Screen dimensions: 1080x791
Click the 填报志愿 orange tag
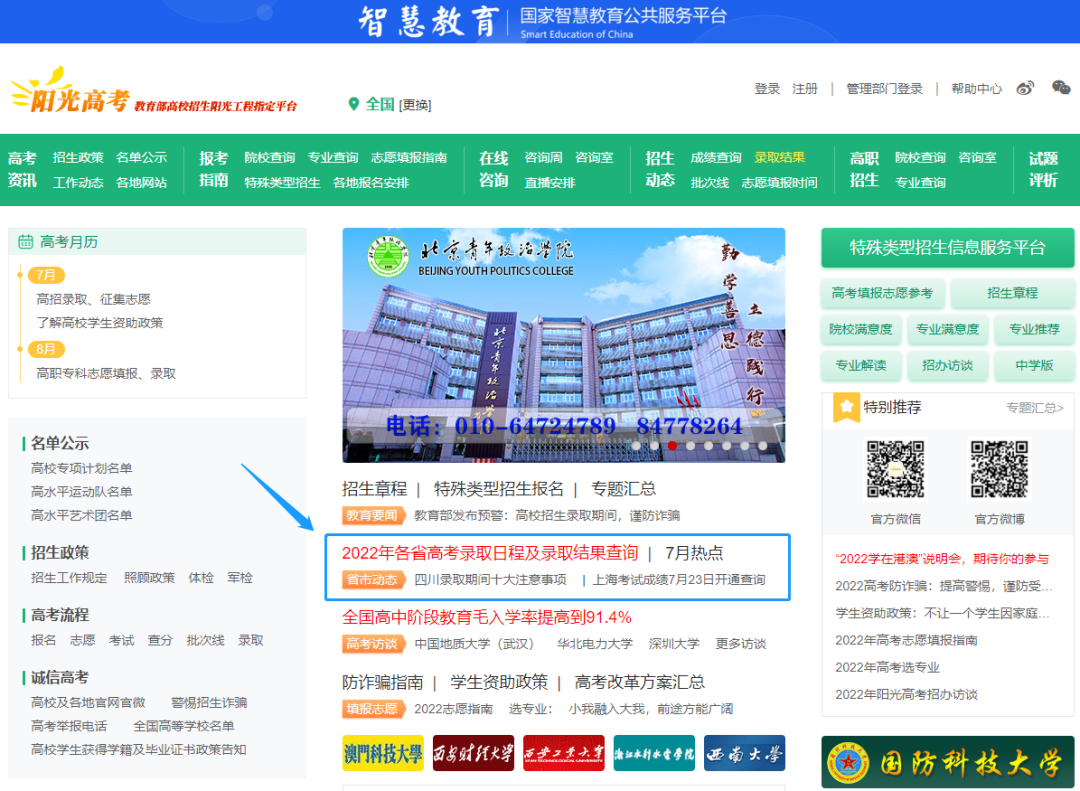[373, 709]
